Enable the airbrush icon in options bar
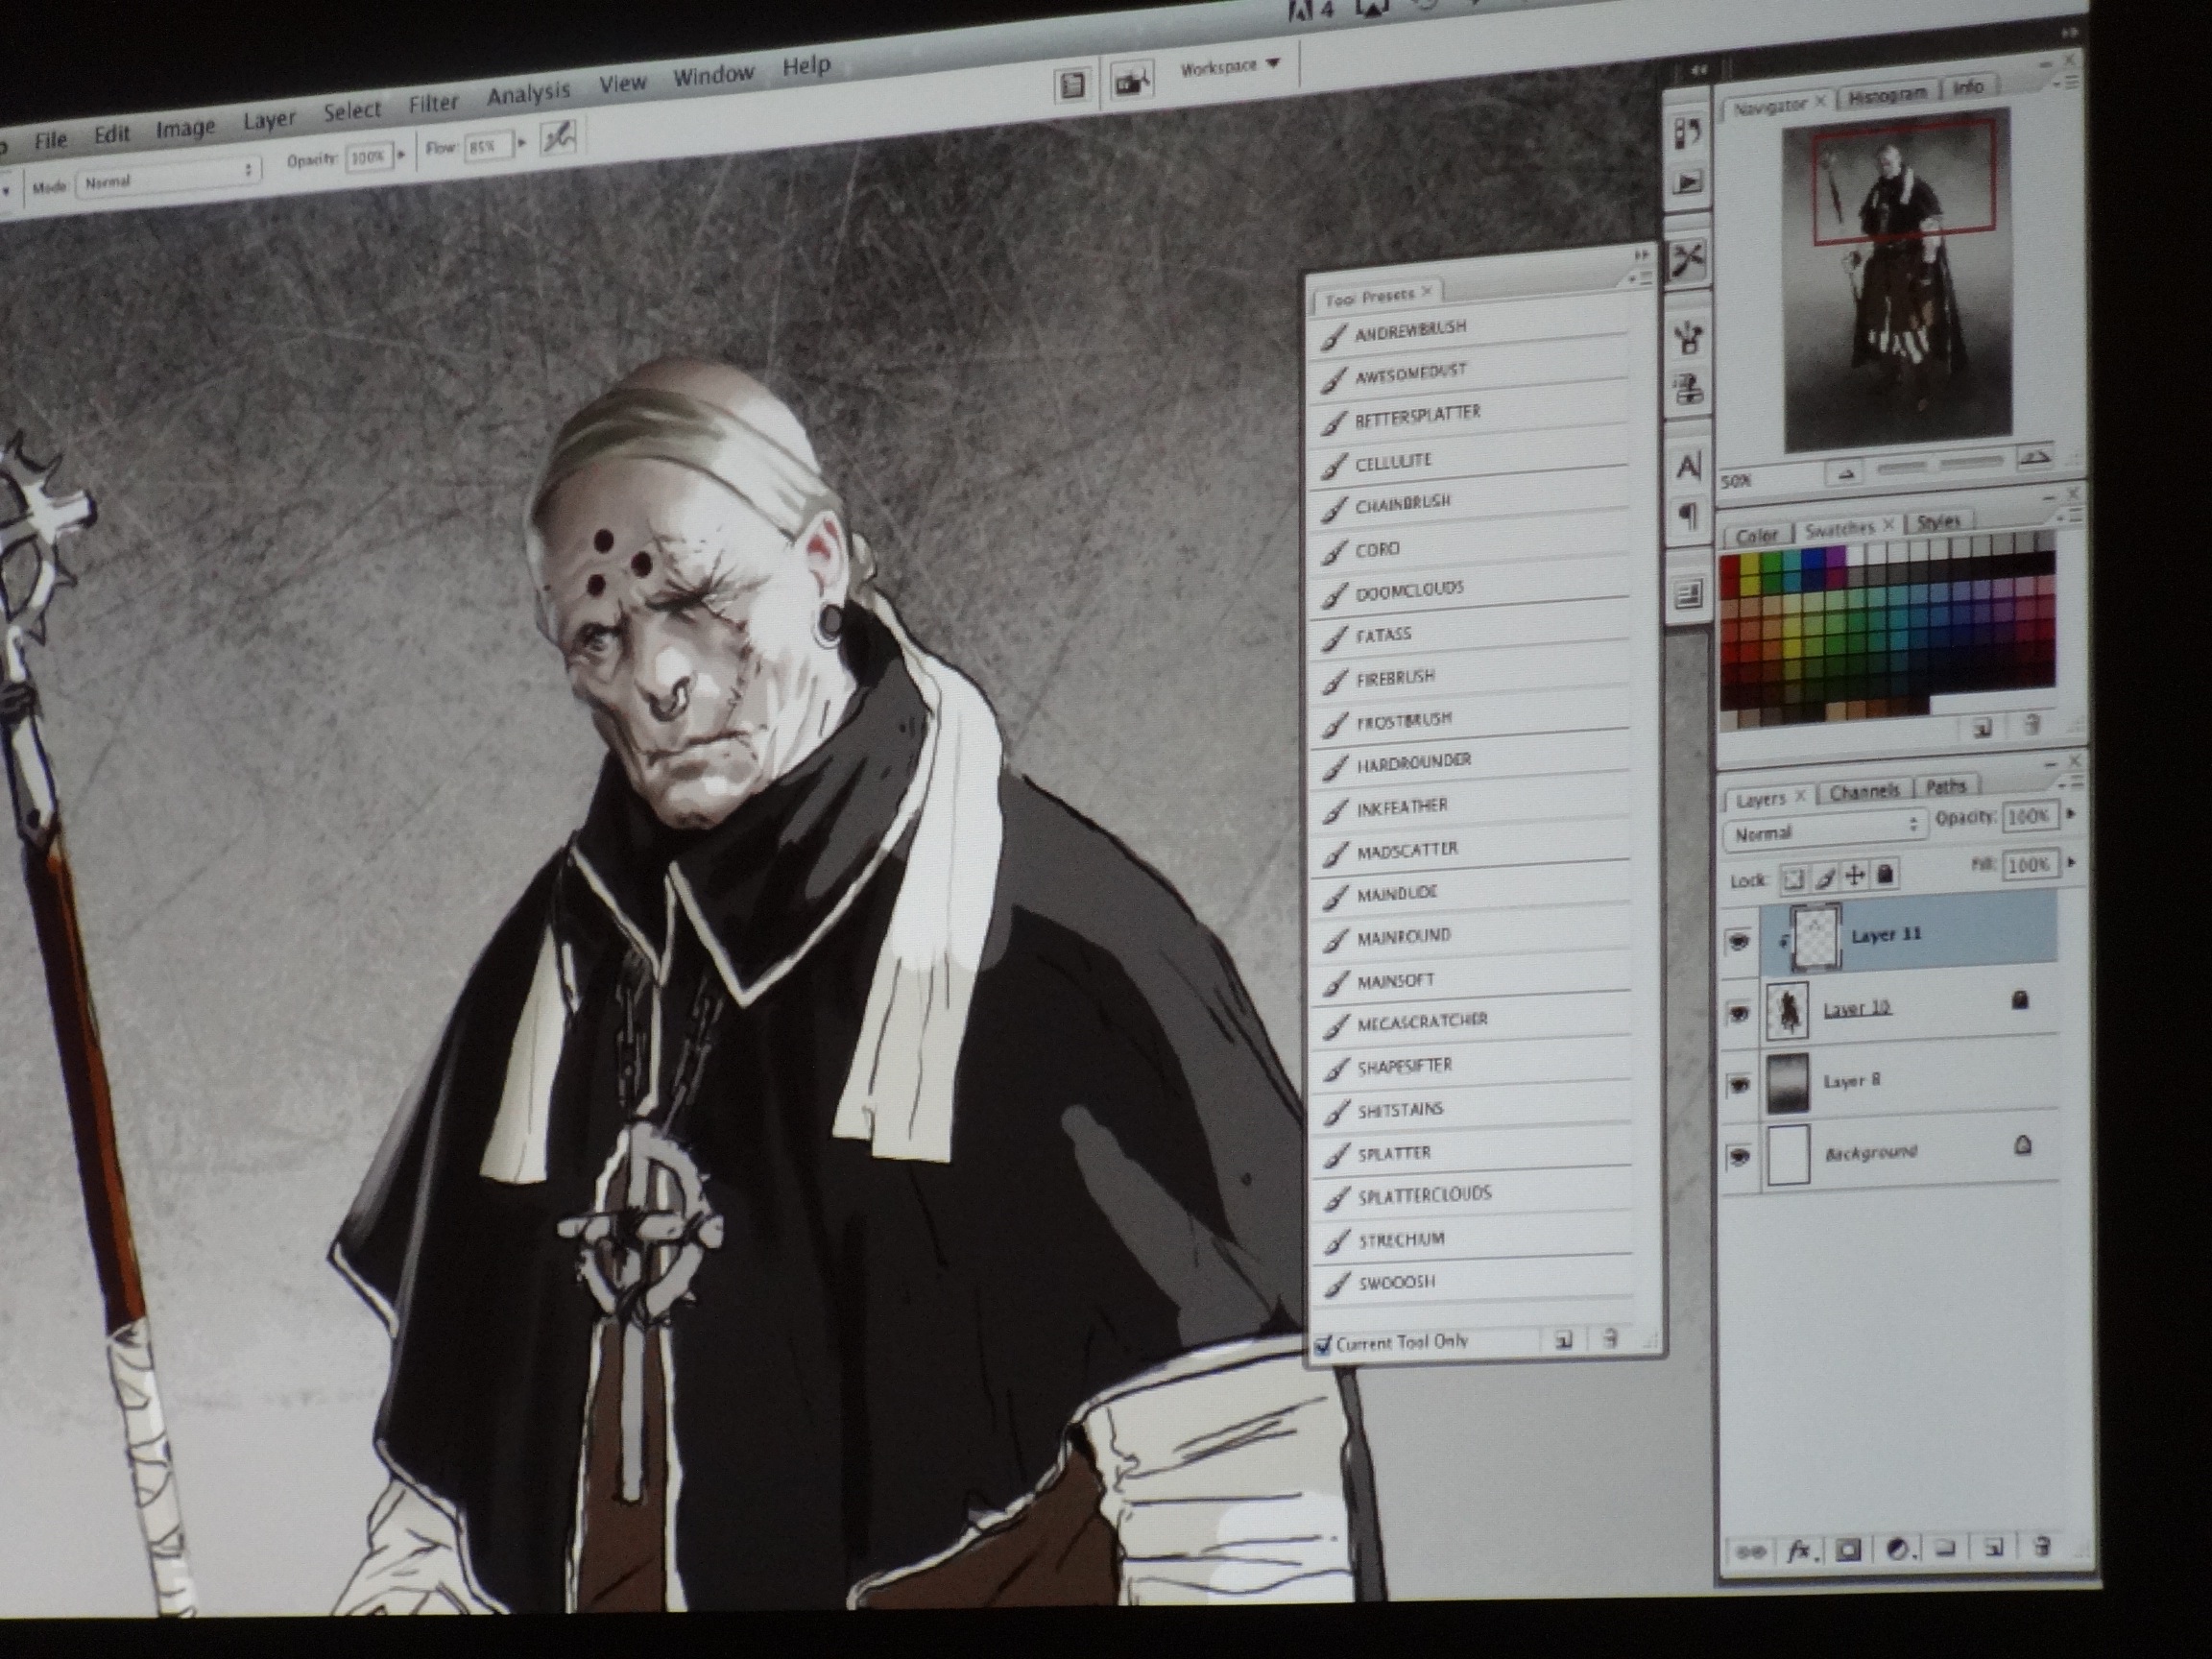 click(x=558, y=139)
